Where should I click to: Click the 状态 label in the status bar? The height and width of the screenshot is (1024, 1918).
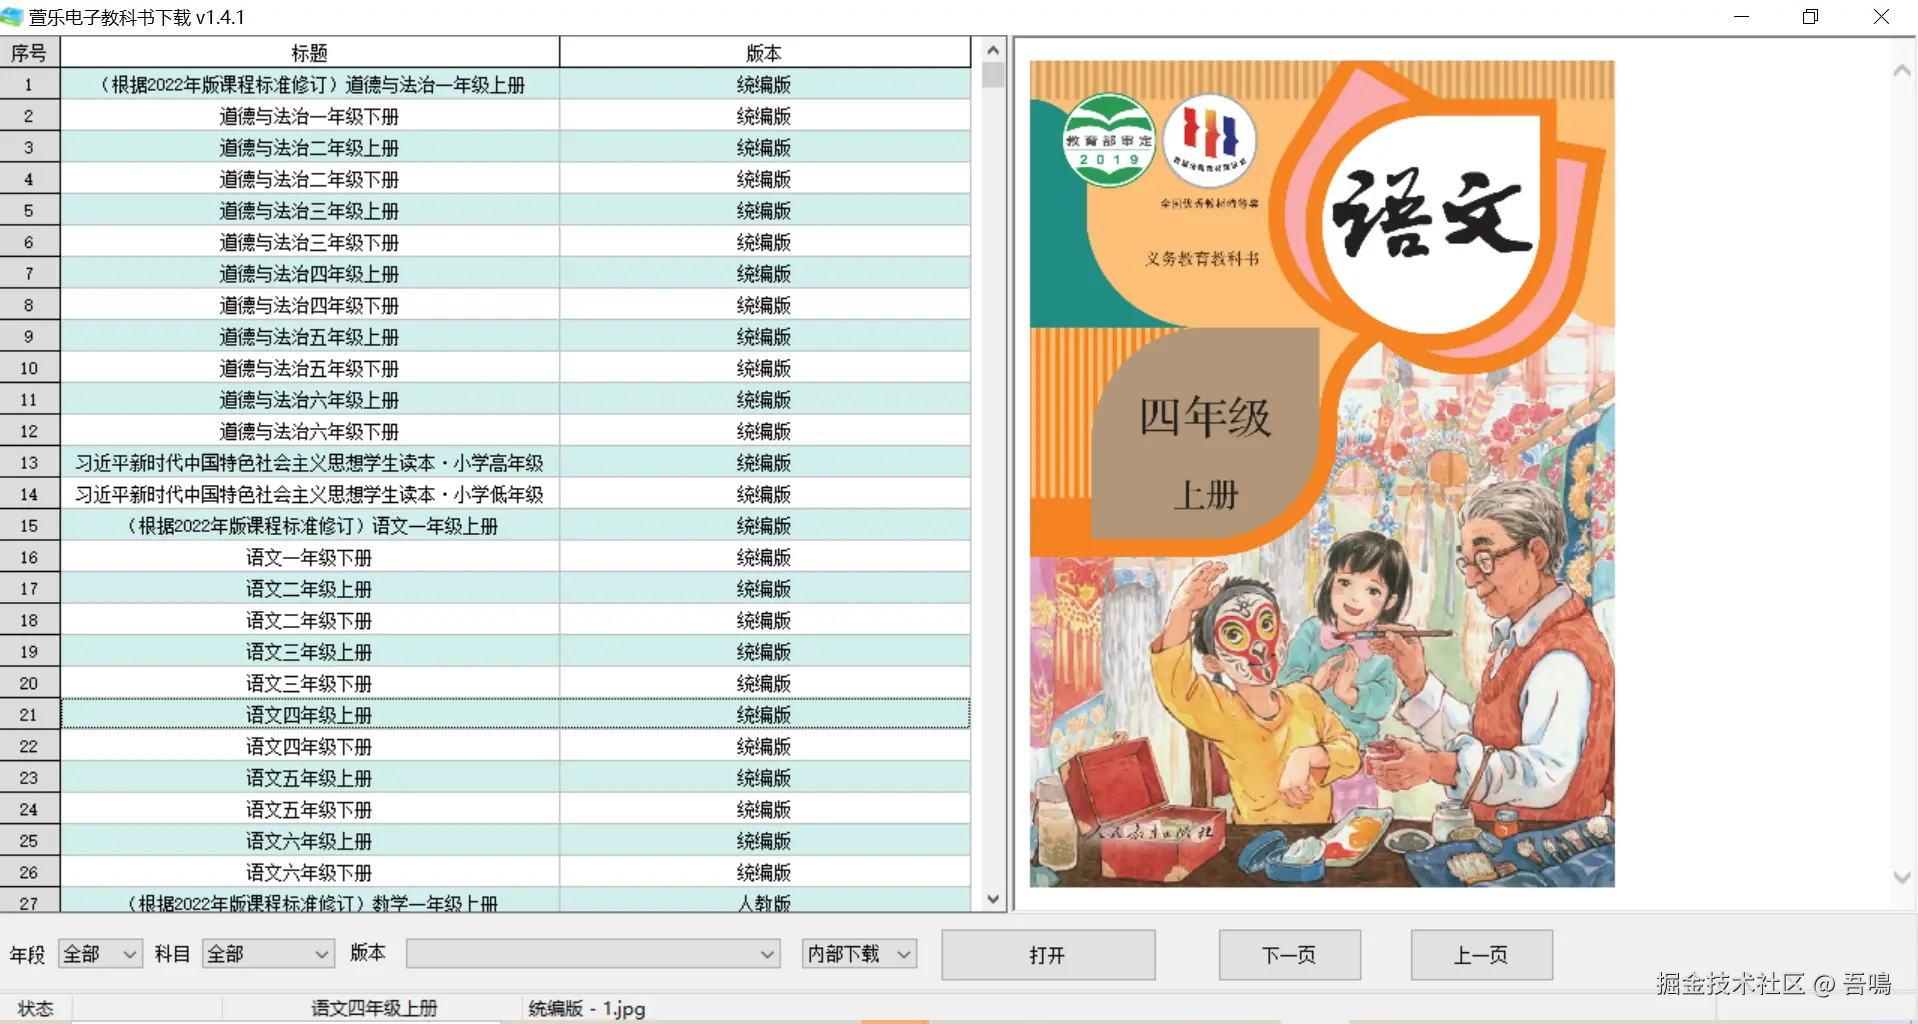click(36, 1008)
